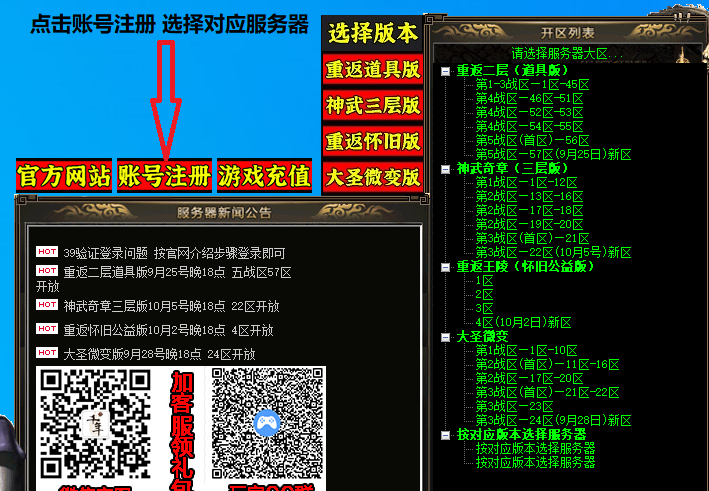The height and width of the screenshot is (491, 709).
Task: Select the 大圣微变版 version button
Action: click(x=373, y=177)
